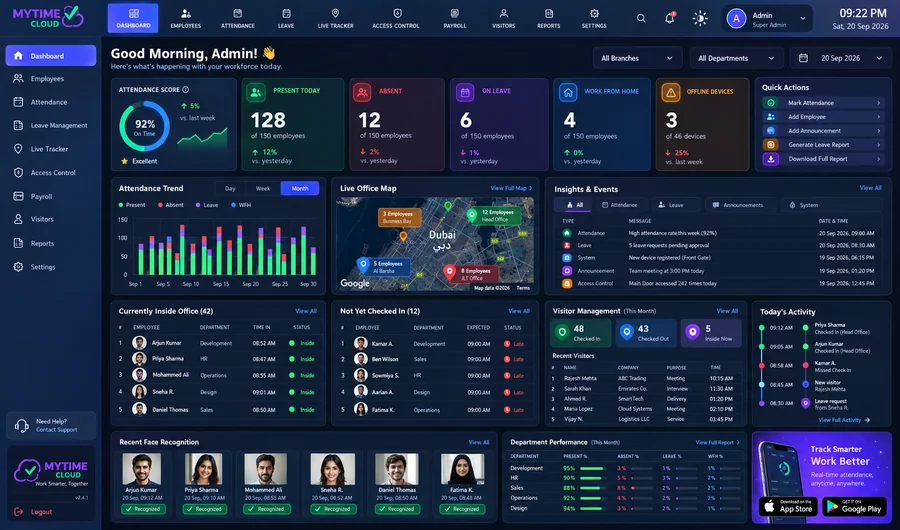This screenshot has width=900, height=530.
Task: Switch Attendance Trend to Week view
Action: pyautogui.click(x=263, y=188)
